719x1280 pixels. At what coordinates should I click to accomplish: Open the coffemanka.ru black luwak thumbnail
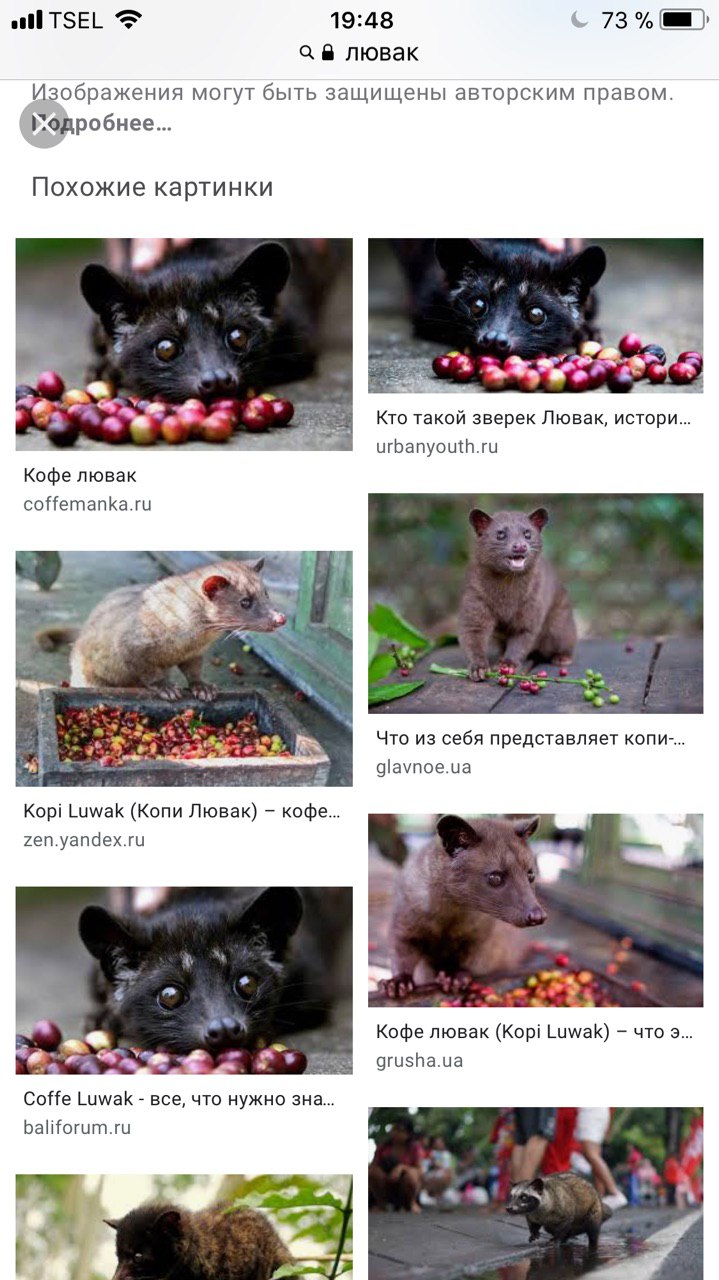(184, 344)
